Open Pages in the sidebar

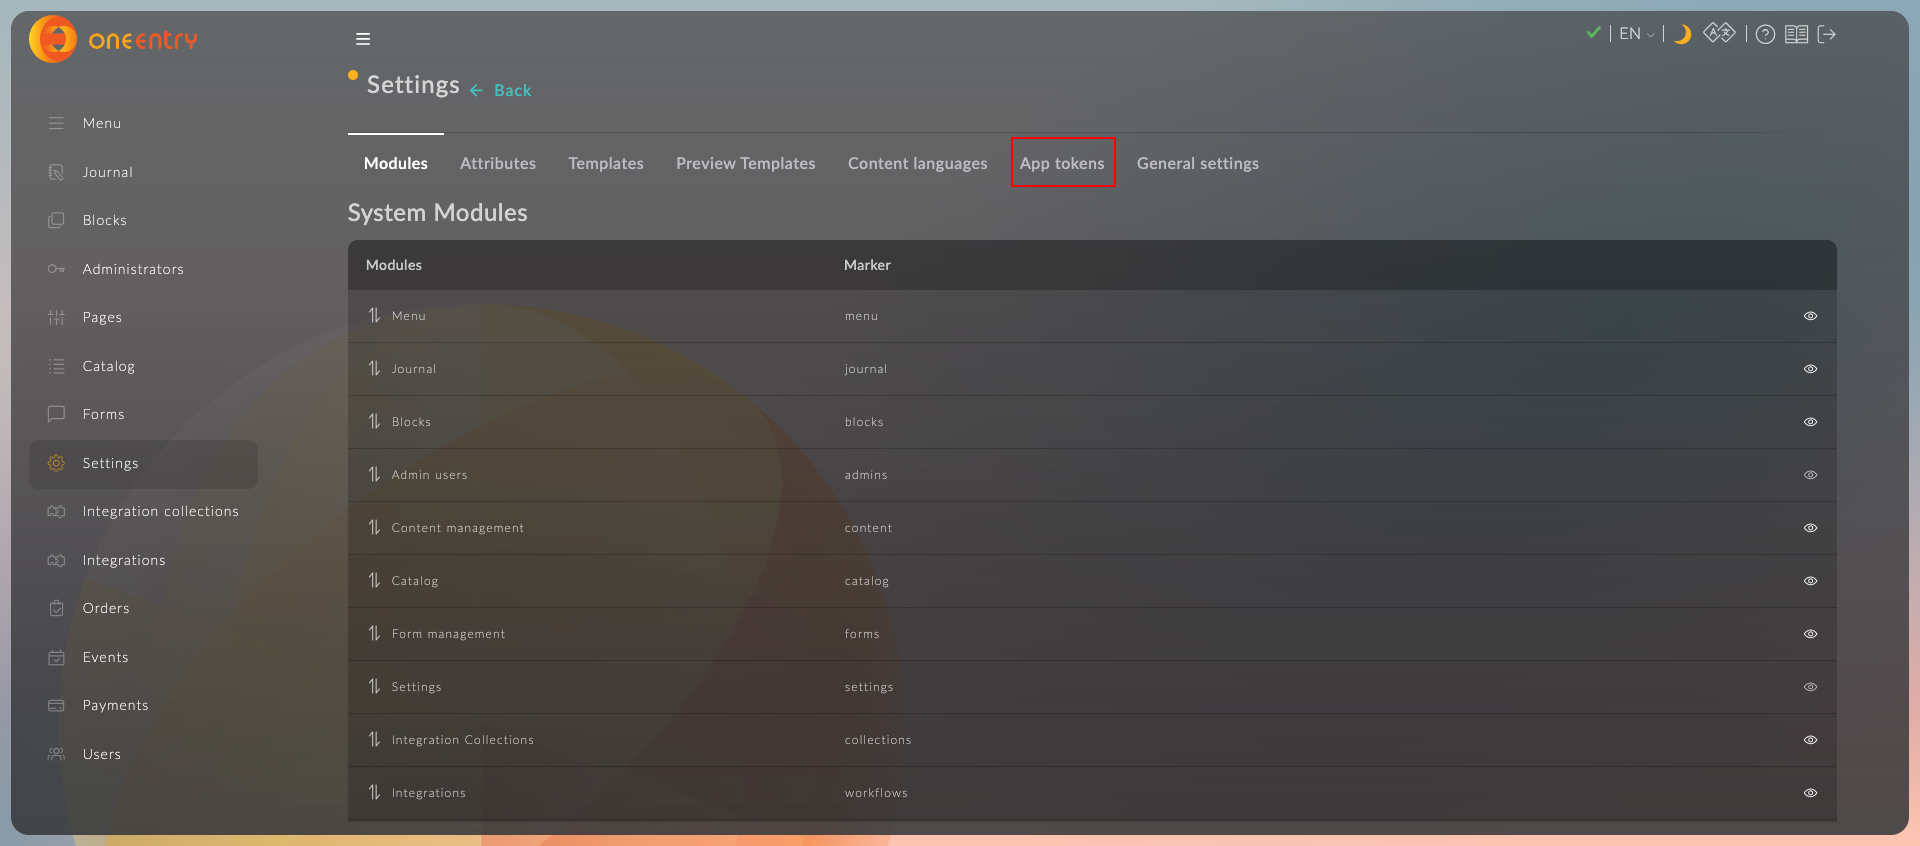coord(143,317)
